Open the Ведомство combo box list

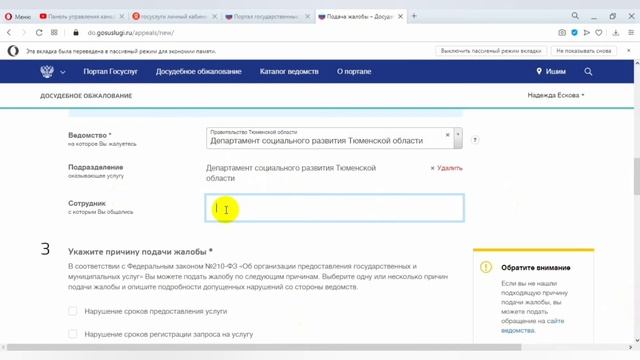458,138
